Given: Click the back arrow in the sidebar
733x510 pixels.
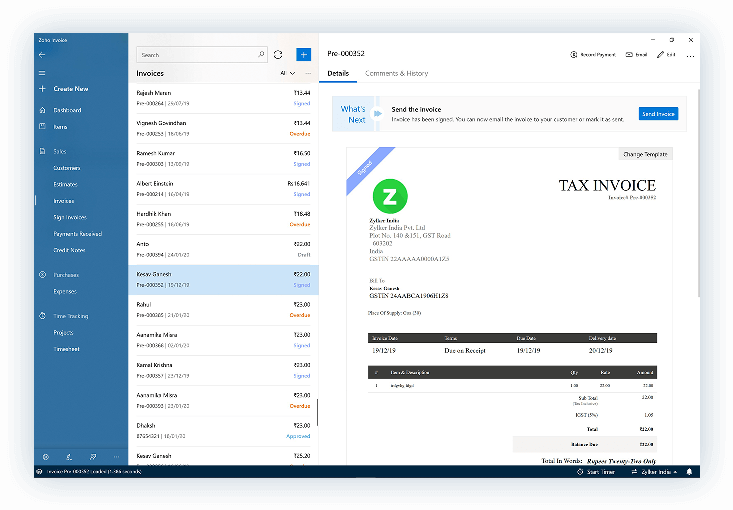Looking at the screenshot, I should pos(41,54).
